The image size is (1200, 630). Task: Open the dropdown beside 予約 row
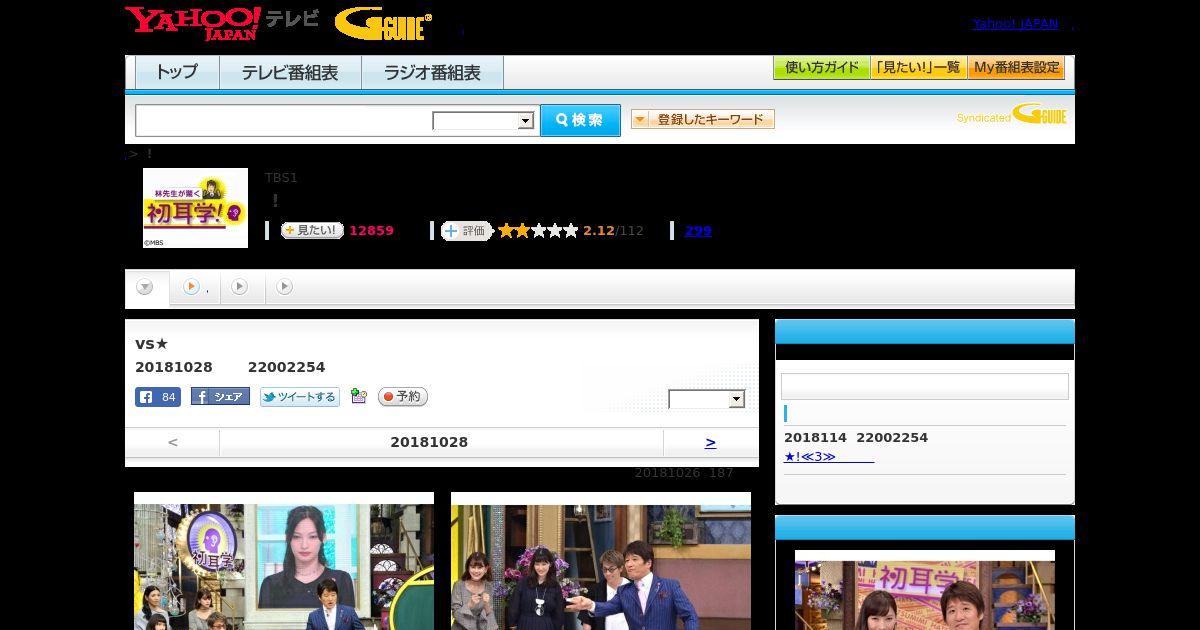point(707,399)
